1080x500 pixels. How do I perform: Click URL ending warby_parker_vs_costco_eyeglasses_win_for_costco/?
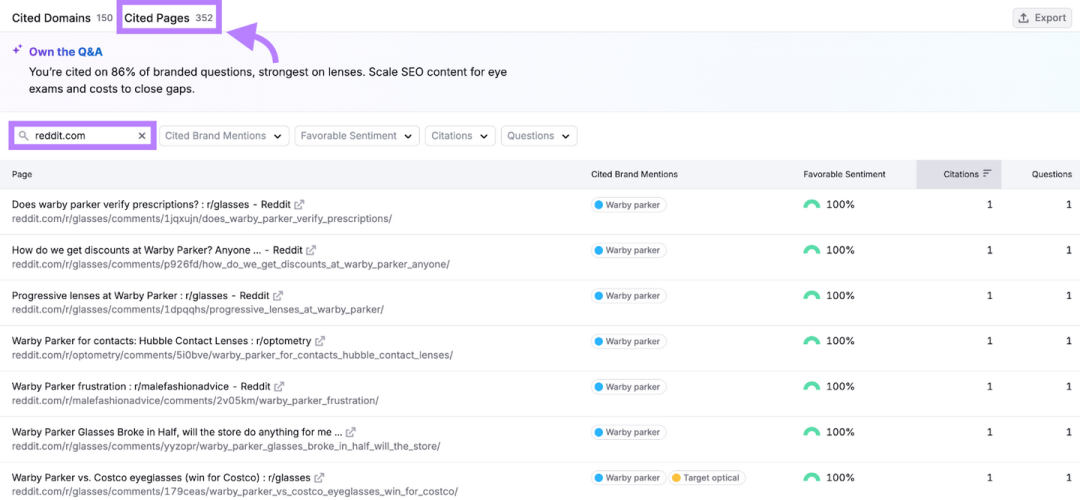[235, 491]
